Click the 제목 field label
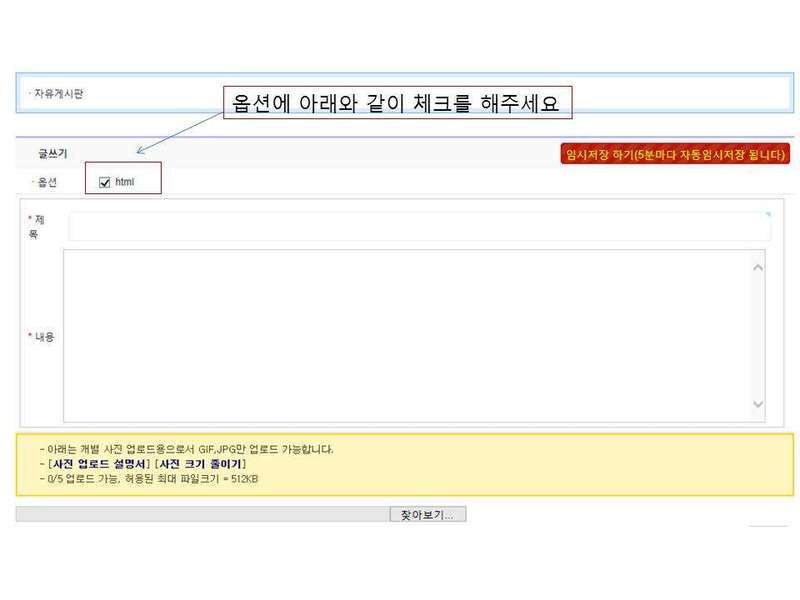The width and height of the screenshot is (800, 600). [36, 227]
